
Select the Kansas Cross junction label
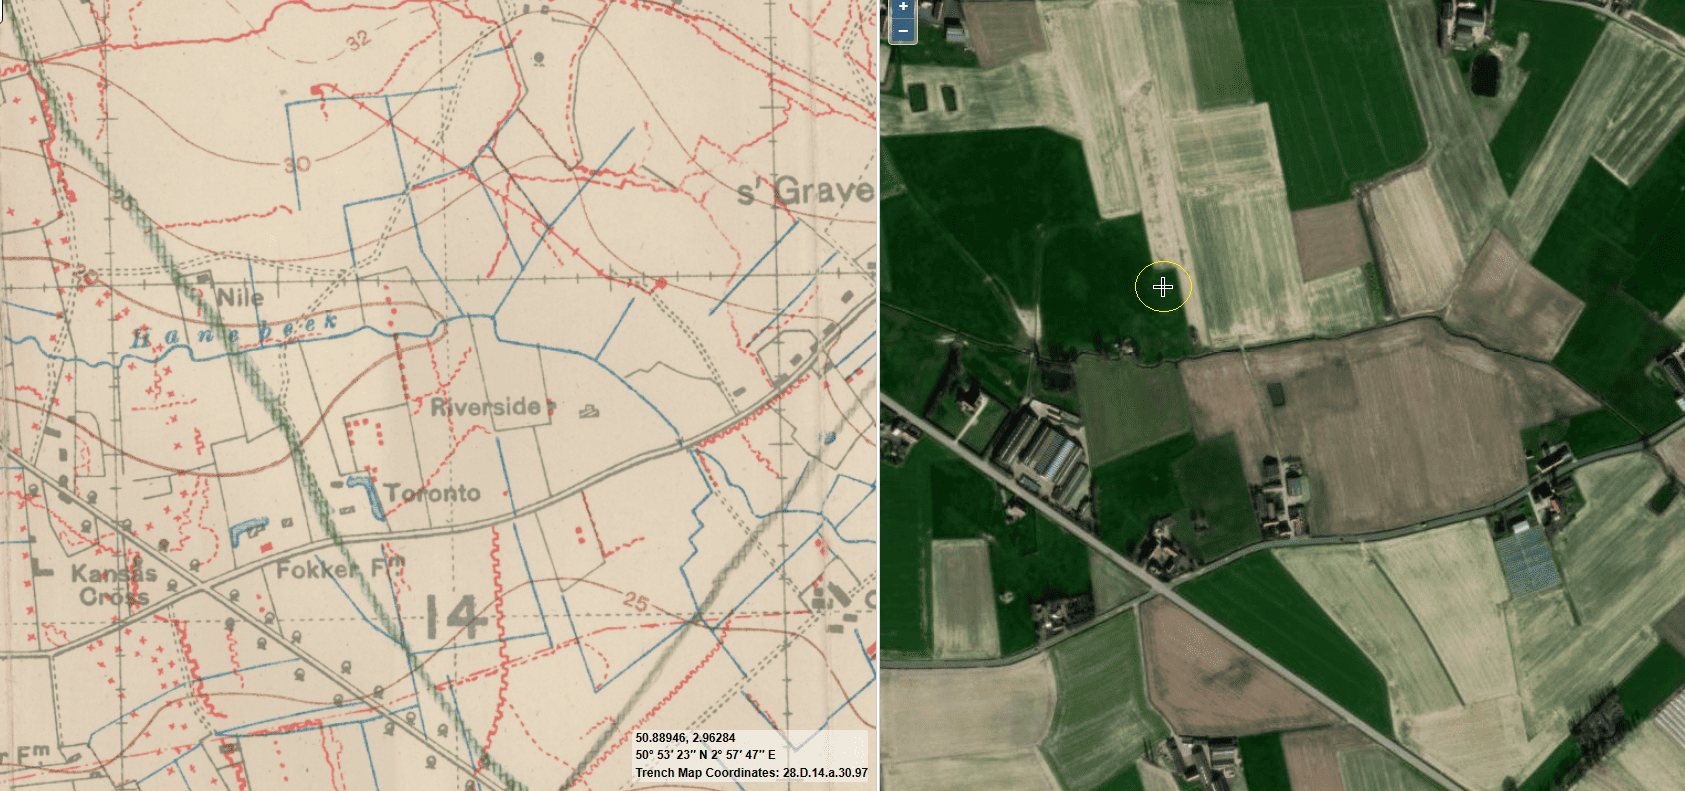click(114, 585)
